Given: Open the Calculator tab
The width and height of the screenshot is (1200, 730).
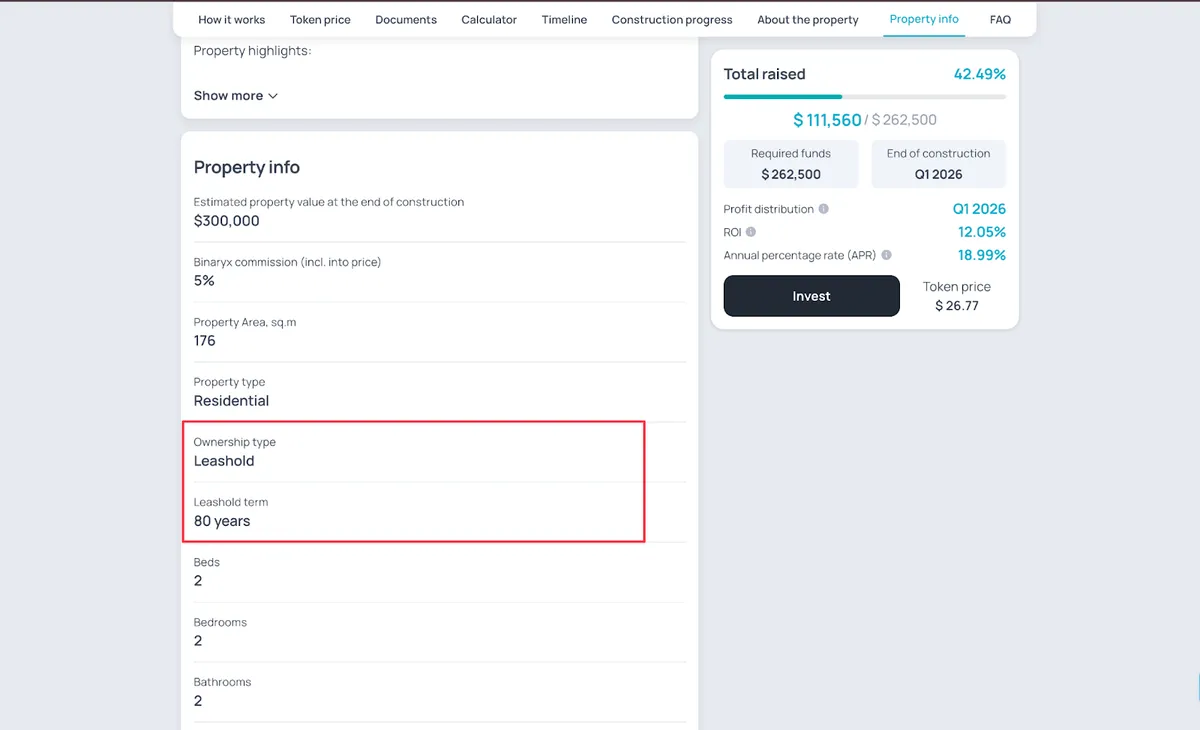Looking at the screenshot, I should click(489, 19).
